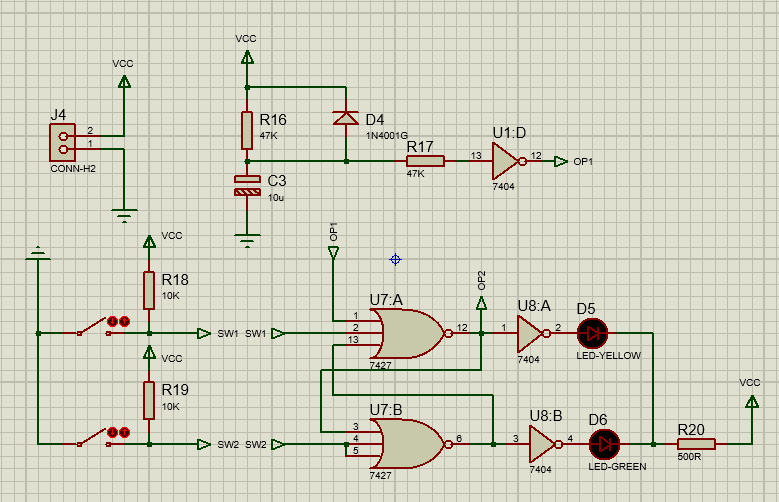Screen dimensions: 779x502
Task: Click the 10K value beside R18
Action: point(170,296)
